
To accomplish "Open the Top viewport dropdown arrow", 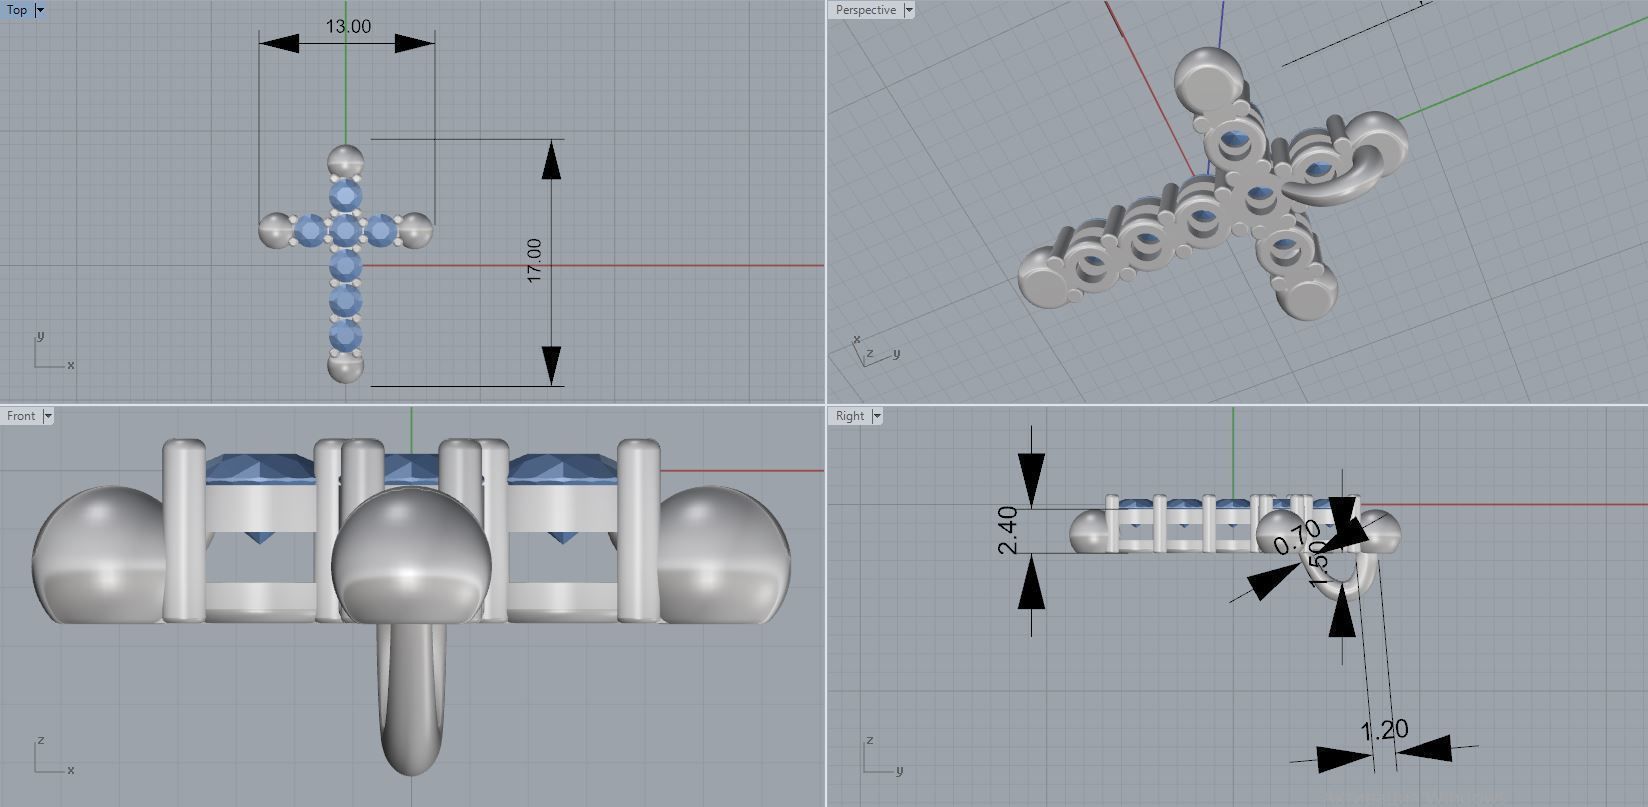I will 40,10.
